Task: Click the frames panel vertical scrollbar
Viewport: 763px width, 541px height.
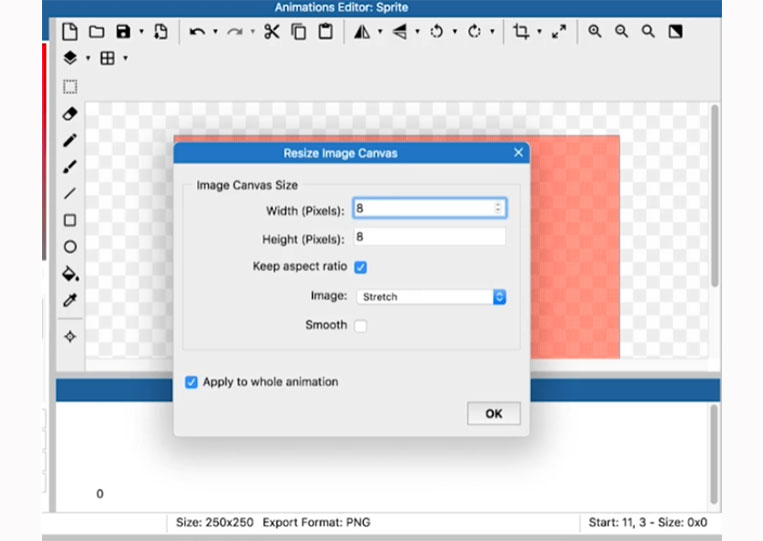Action: (714, 454)
